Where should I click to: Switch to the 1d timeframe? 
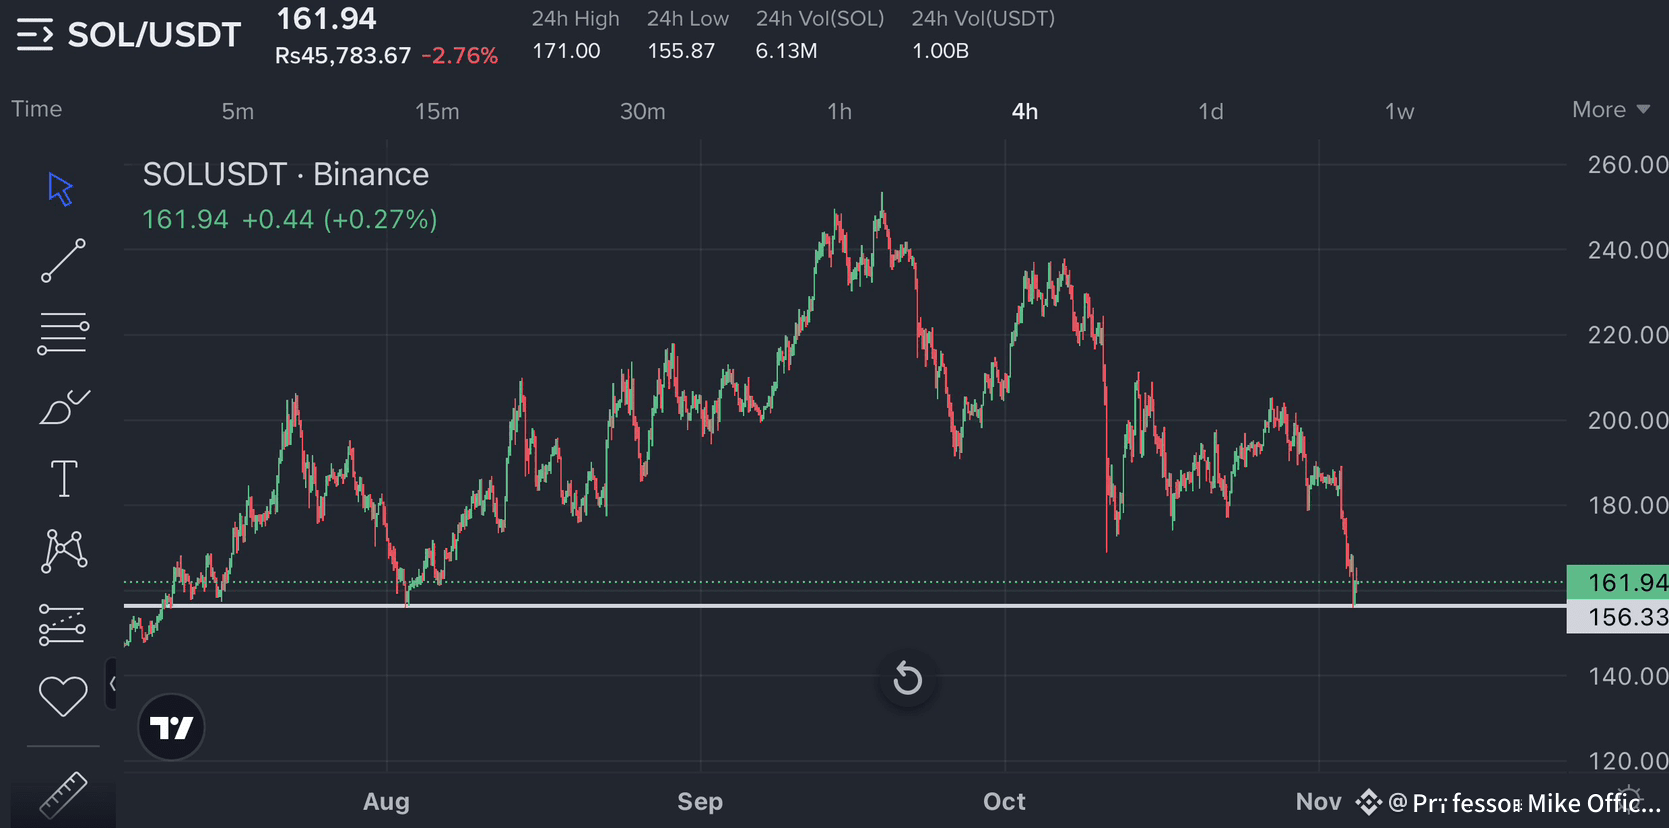click(1211, 111)
